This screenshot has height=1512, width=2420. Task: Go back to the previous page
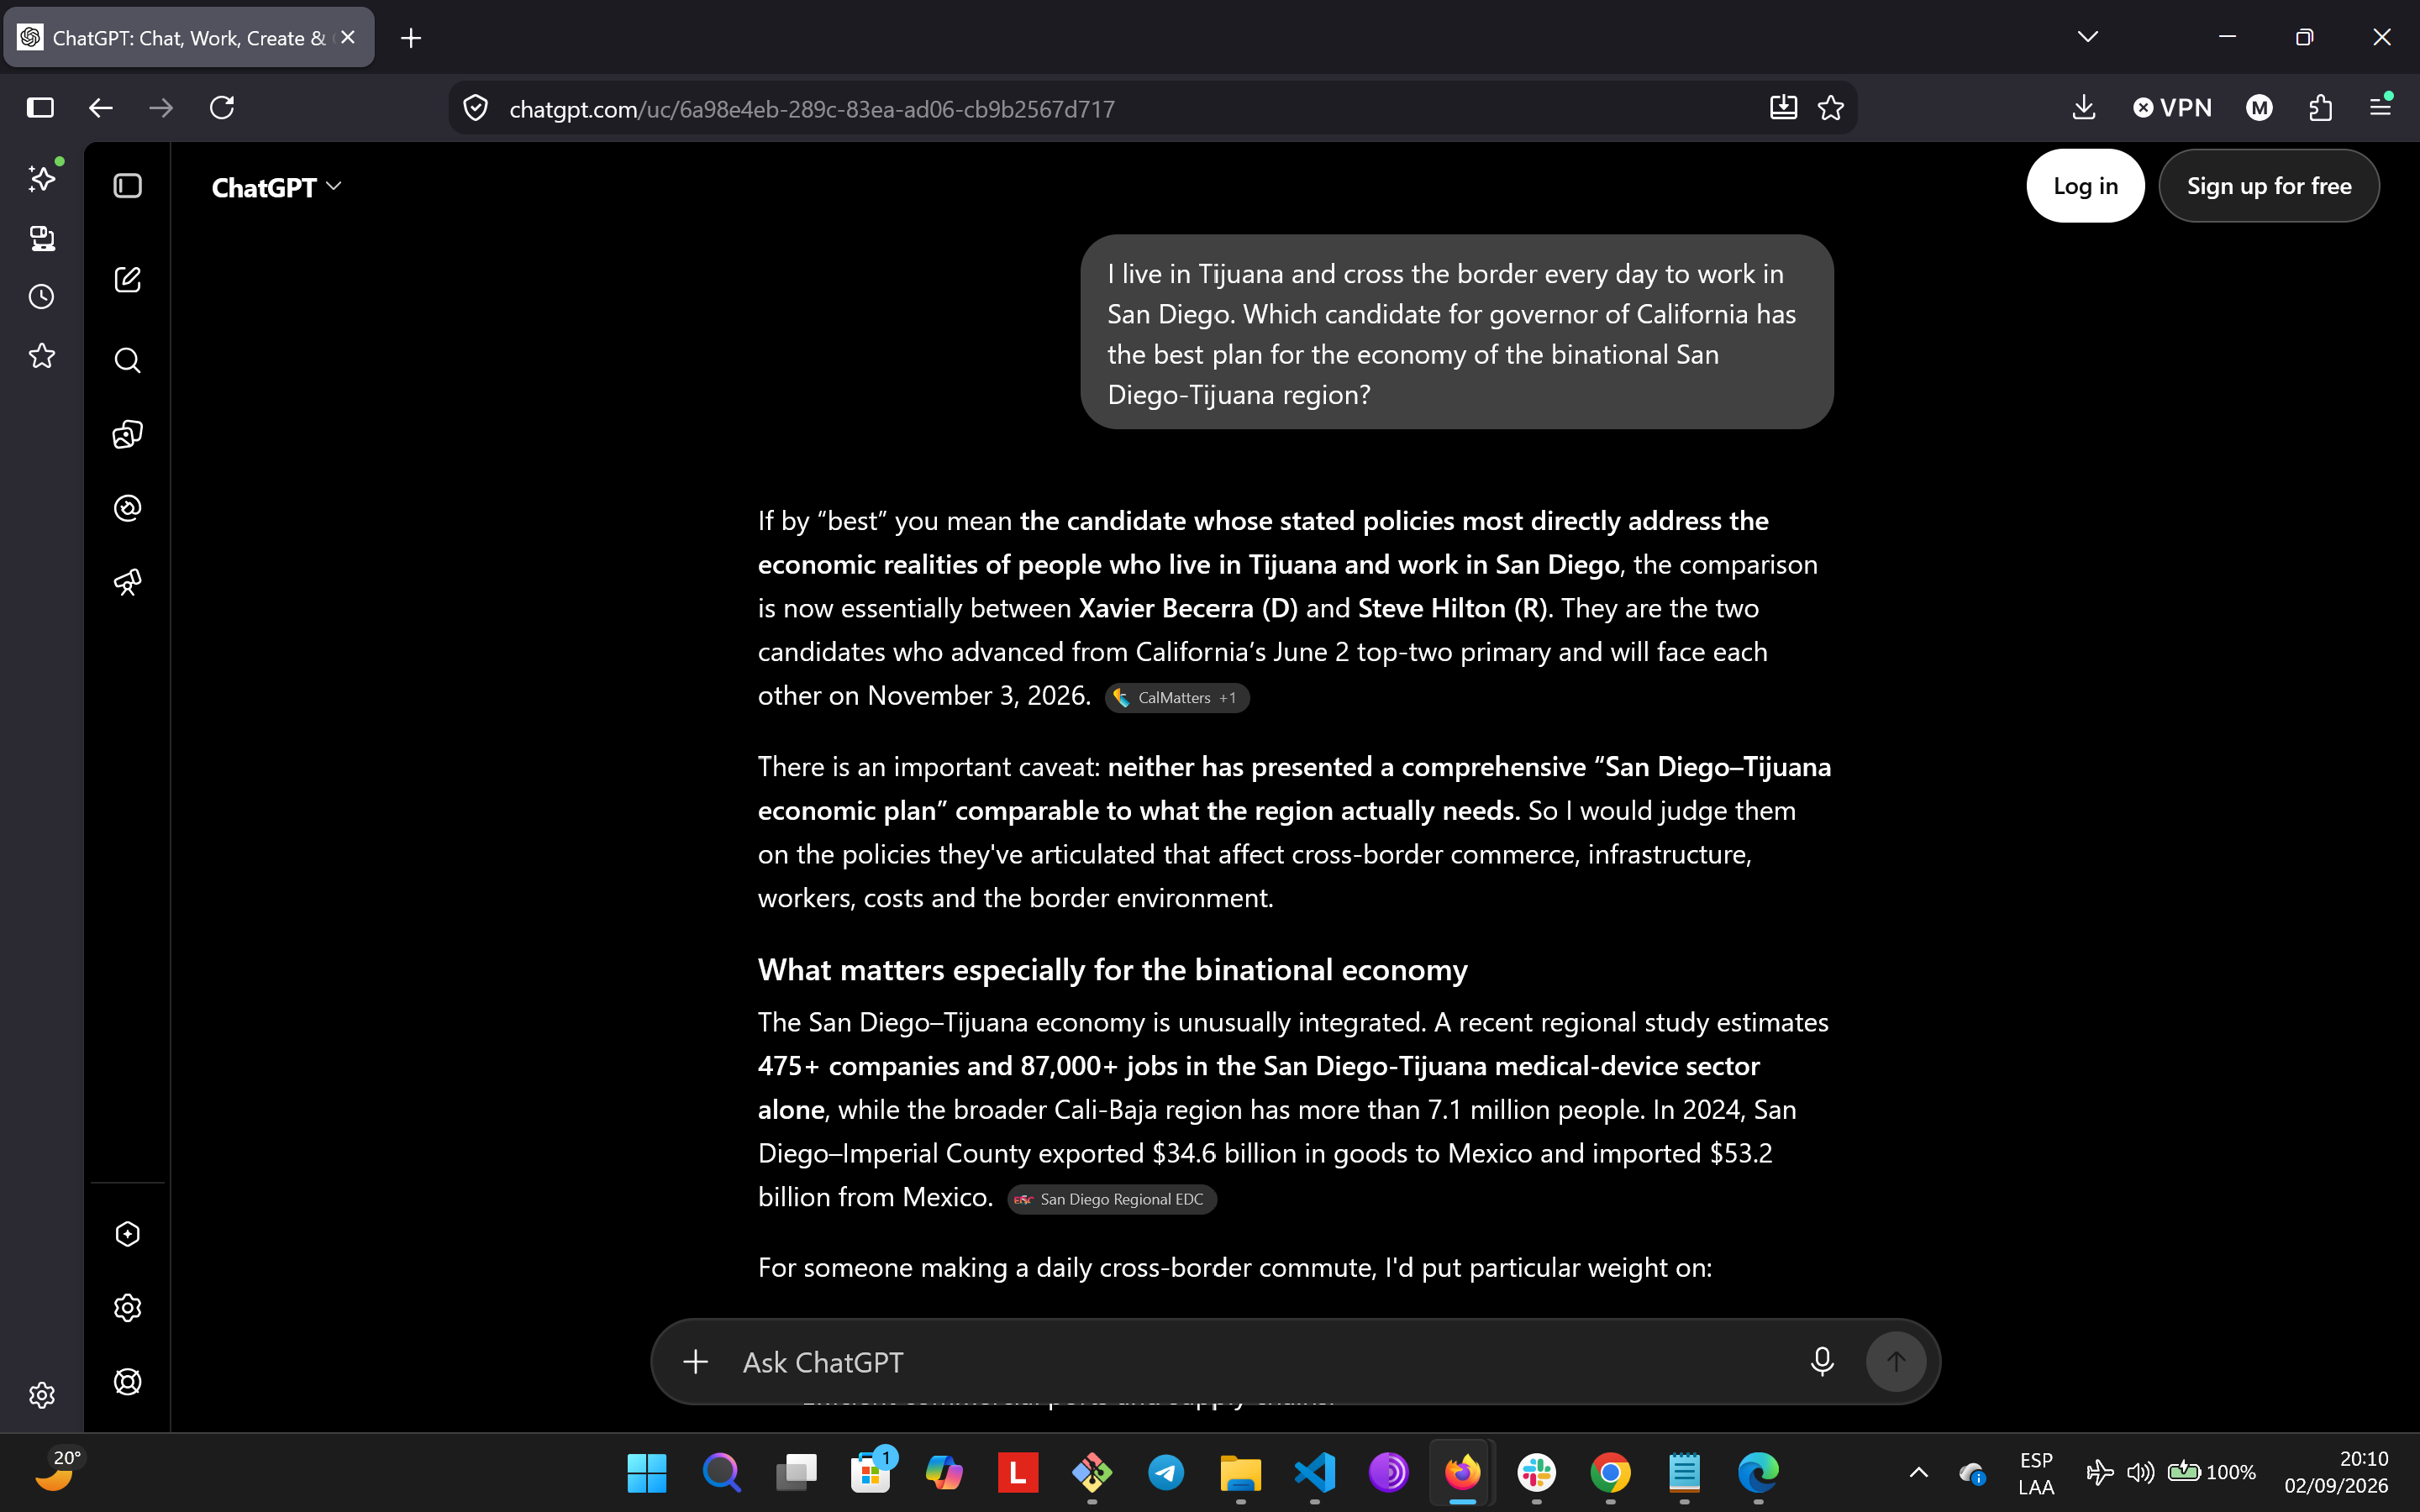coord(101,108)
